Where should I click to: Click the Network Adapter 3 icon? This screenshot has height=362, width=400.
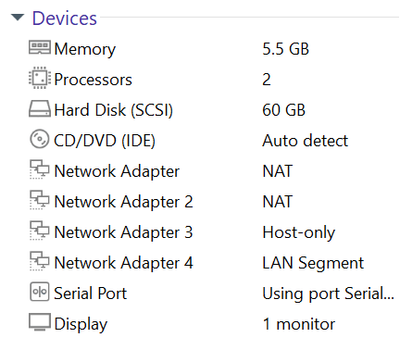(x=40, y=230)
